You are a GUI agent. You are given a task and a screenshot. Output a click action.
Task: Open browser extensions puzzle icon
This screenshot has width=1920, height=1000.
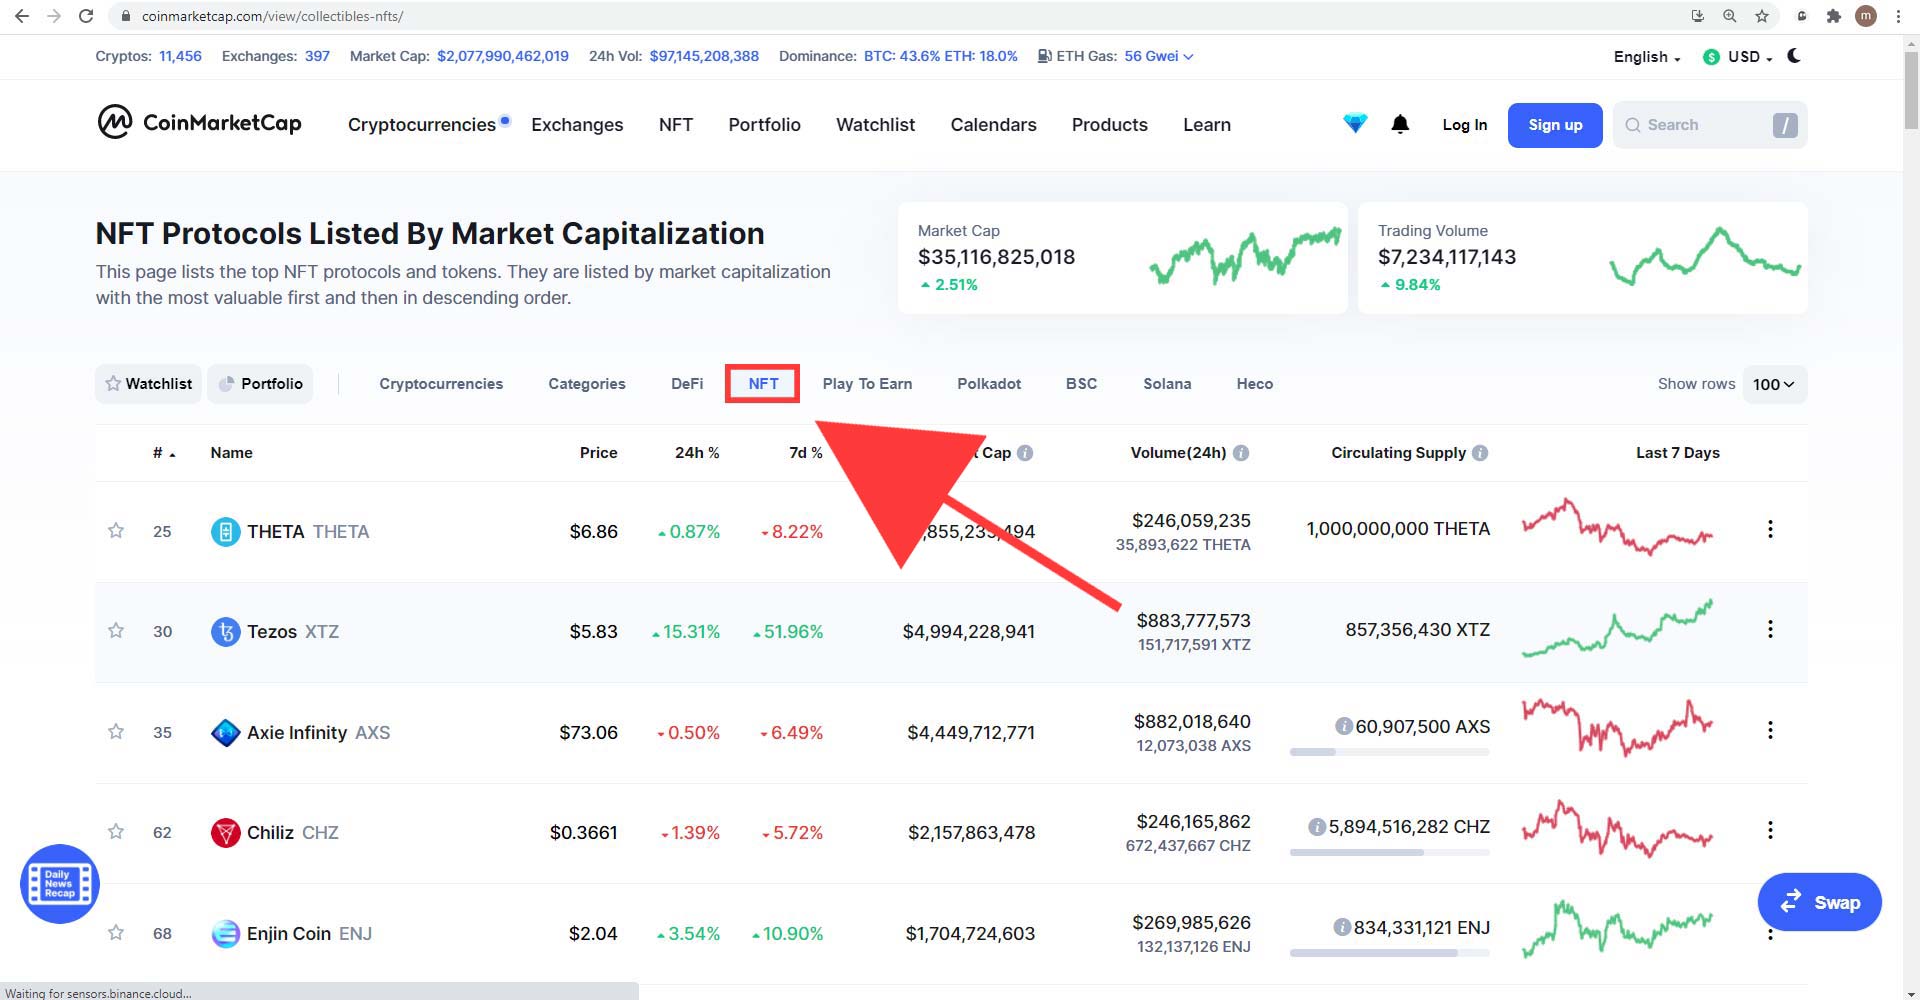click(x=1833, y=16)
